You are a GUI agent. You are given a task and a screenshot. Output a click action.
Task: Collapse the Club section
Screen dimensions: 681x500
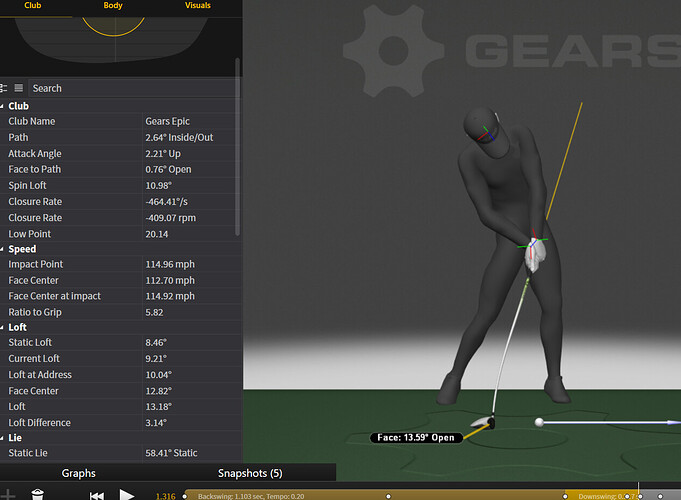pos(2,106)
